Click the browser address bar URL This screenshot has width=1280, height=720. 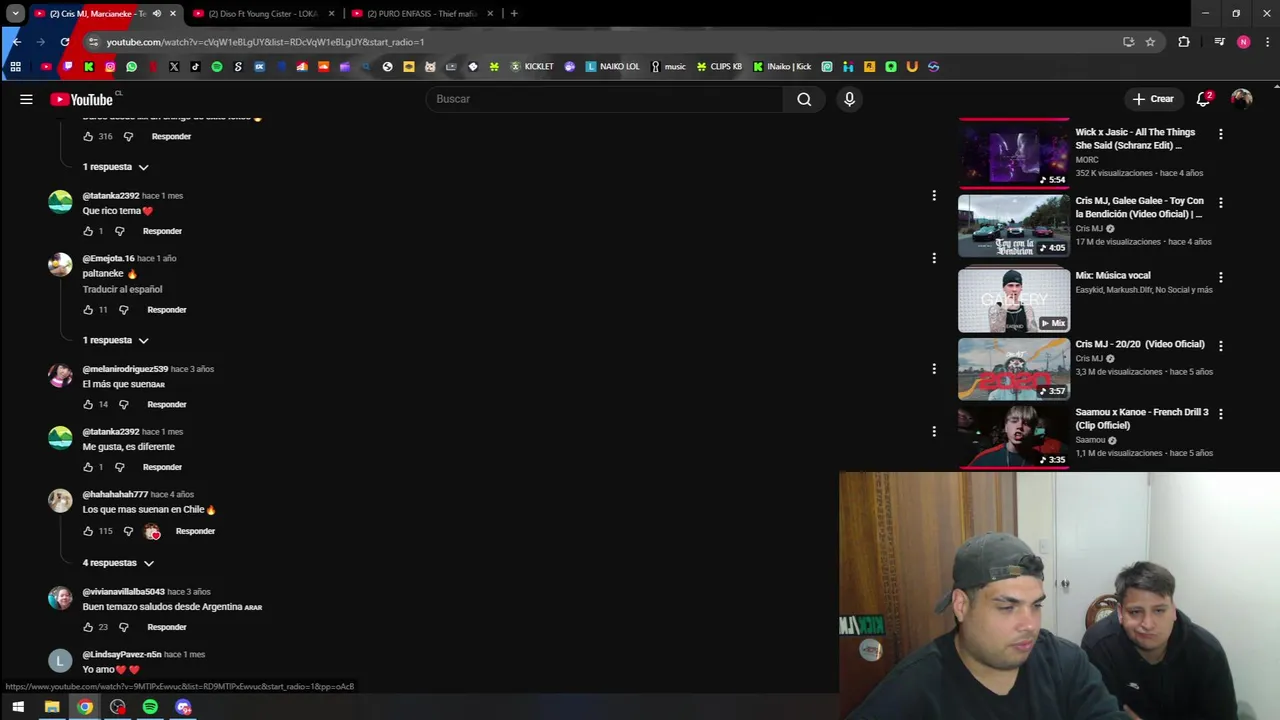tap(265, 42)
